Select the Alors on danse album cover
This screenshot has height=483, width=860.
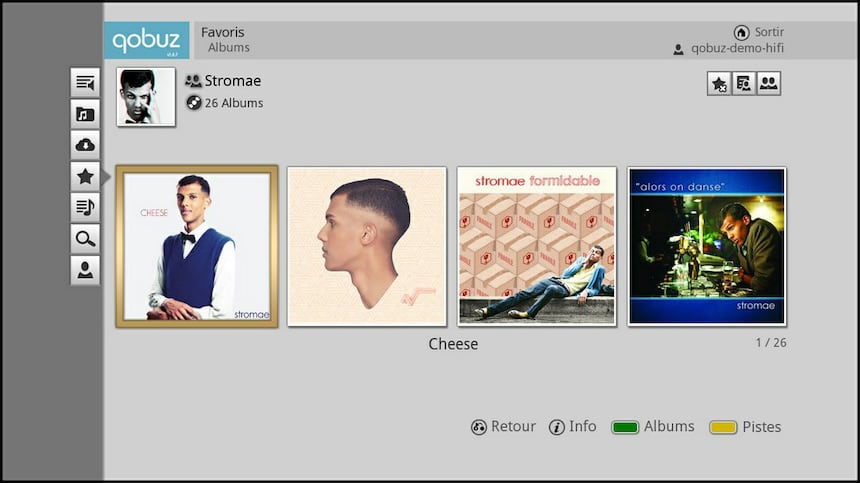[707, 247]
